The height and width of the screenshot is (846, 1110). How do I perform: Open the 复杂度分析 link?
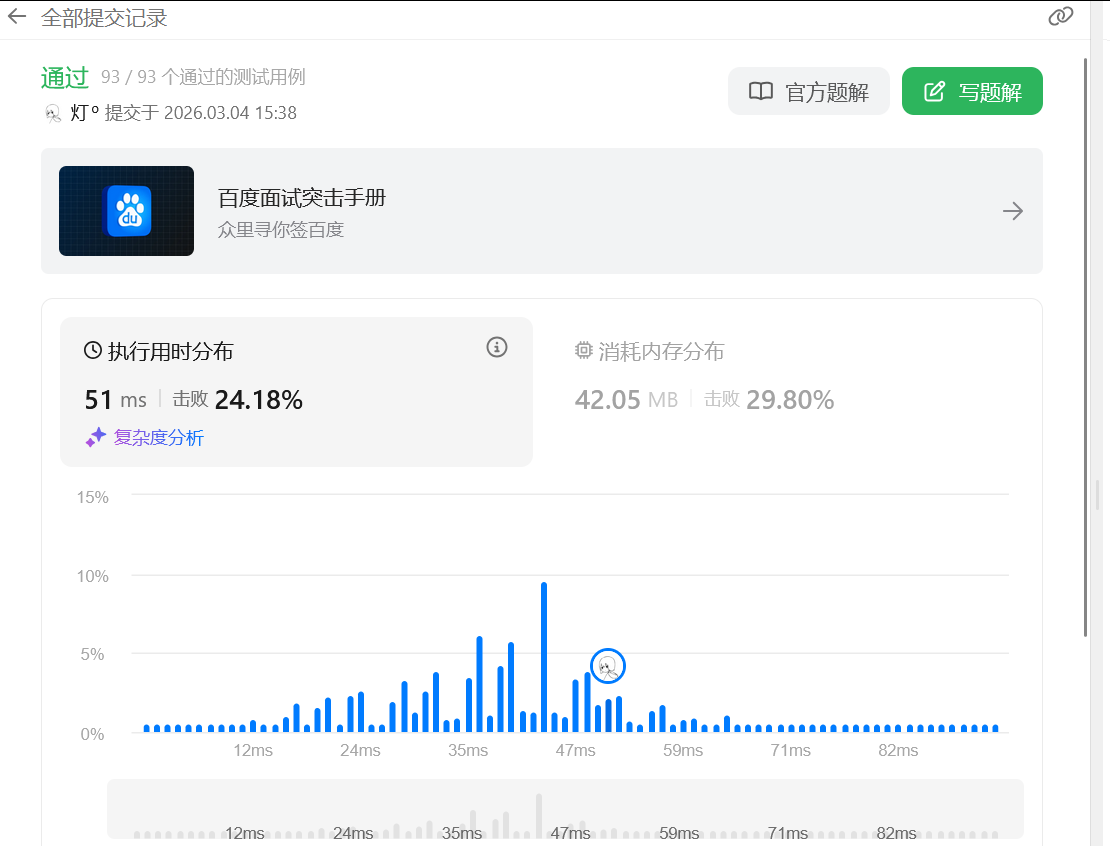click(158, 437)
